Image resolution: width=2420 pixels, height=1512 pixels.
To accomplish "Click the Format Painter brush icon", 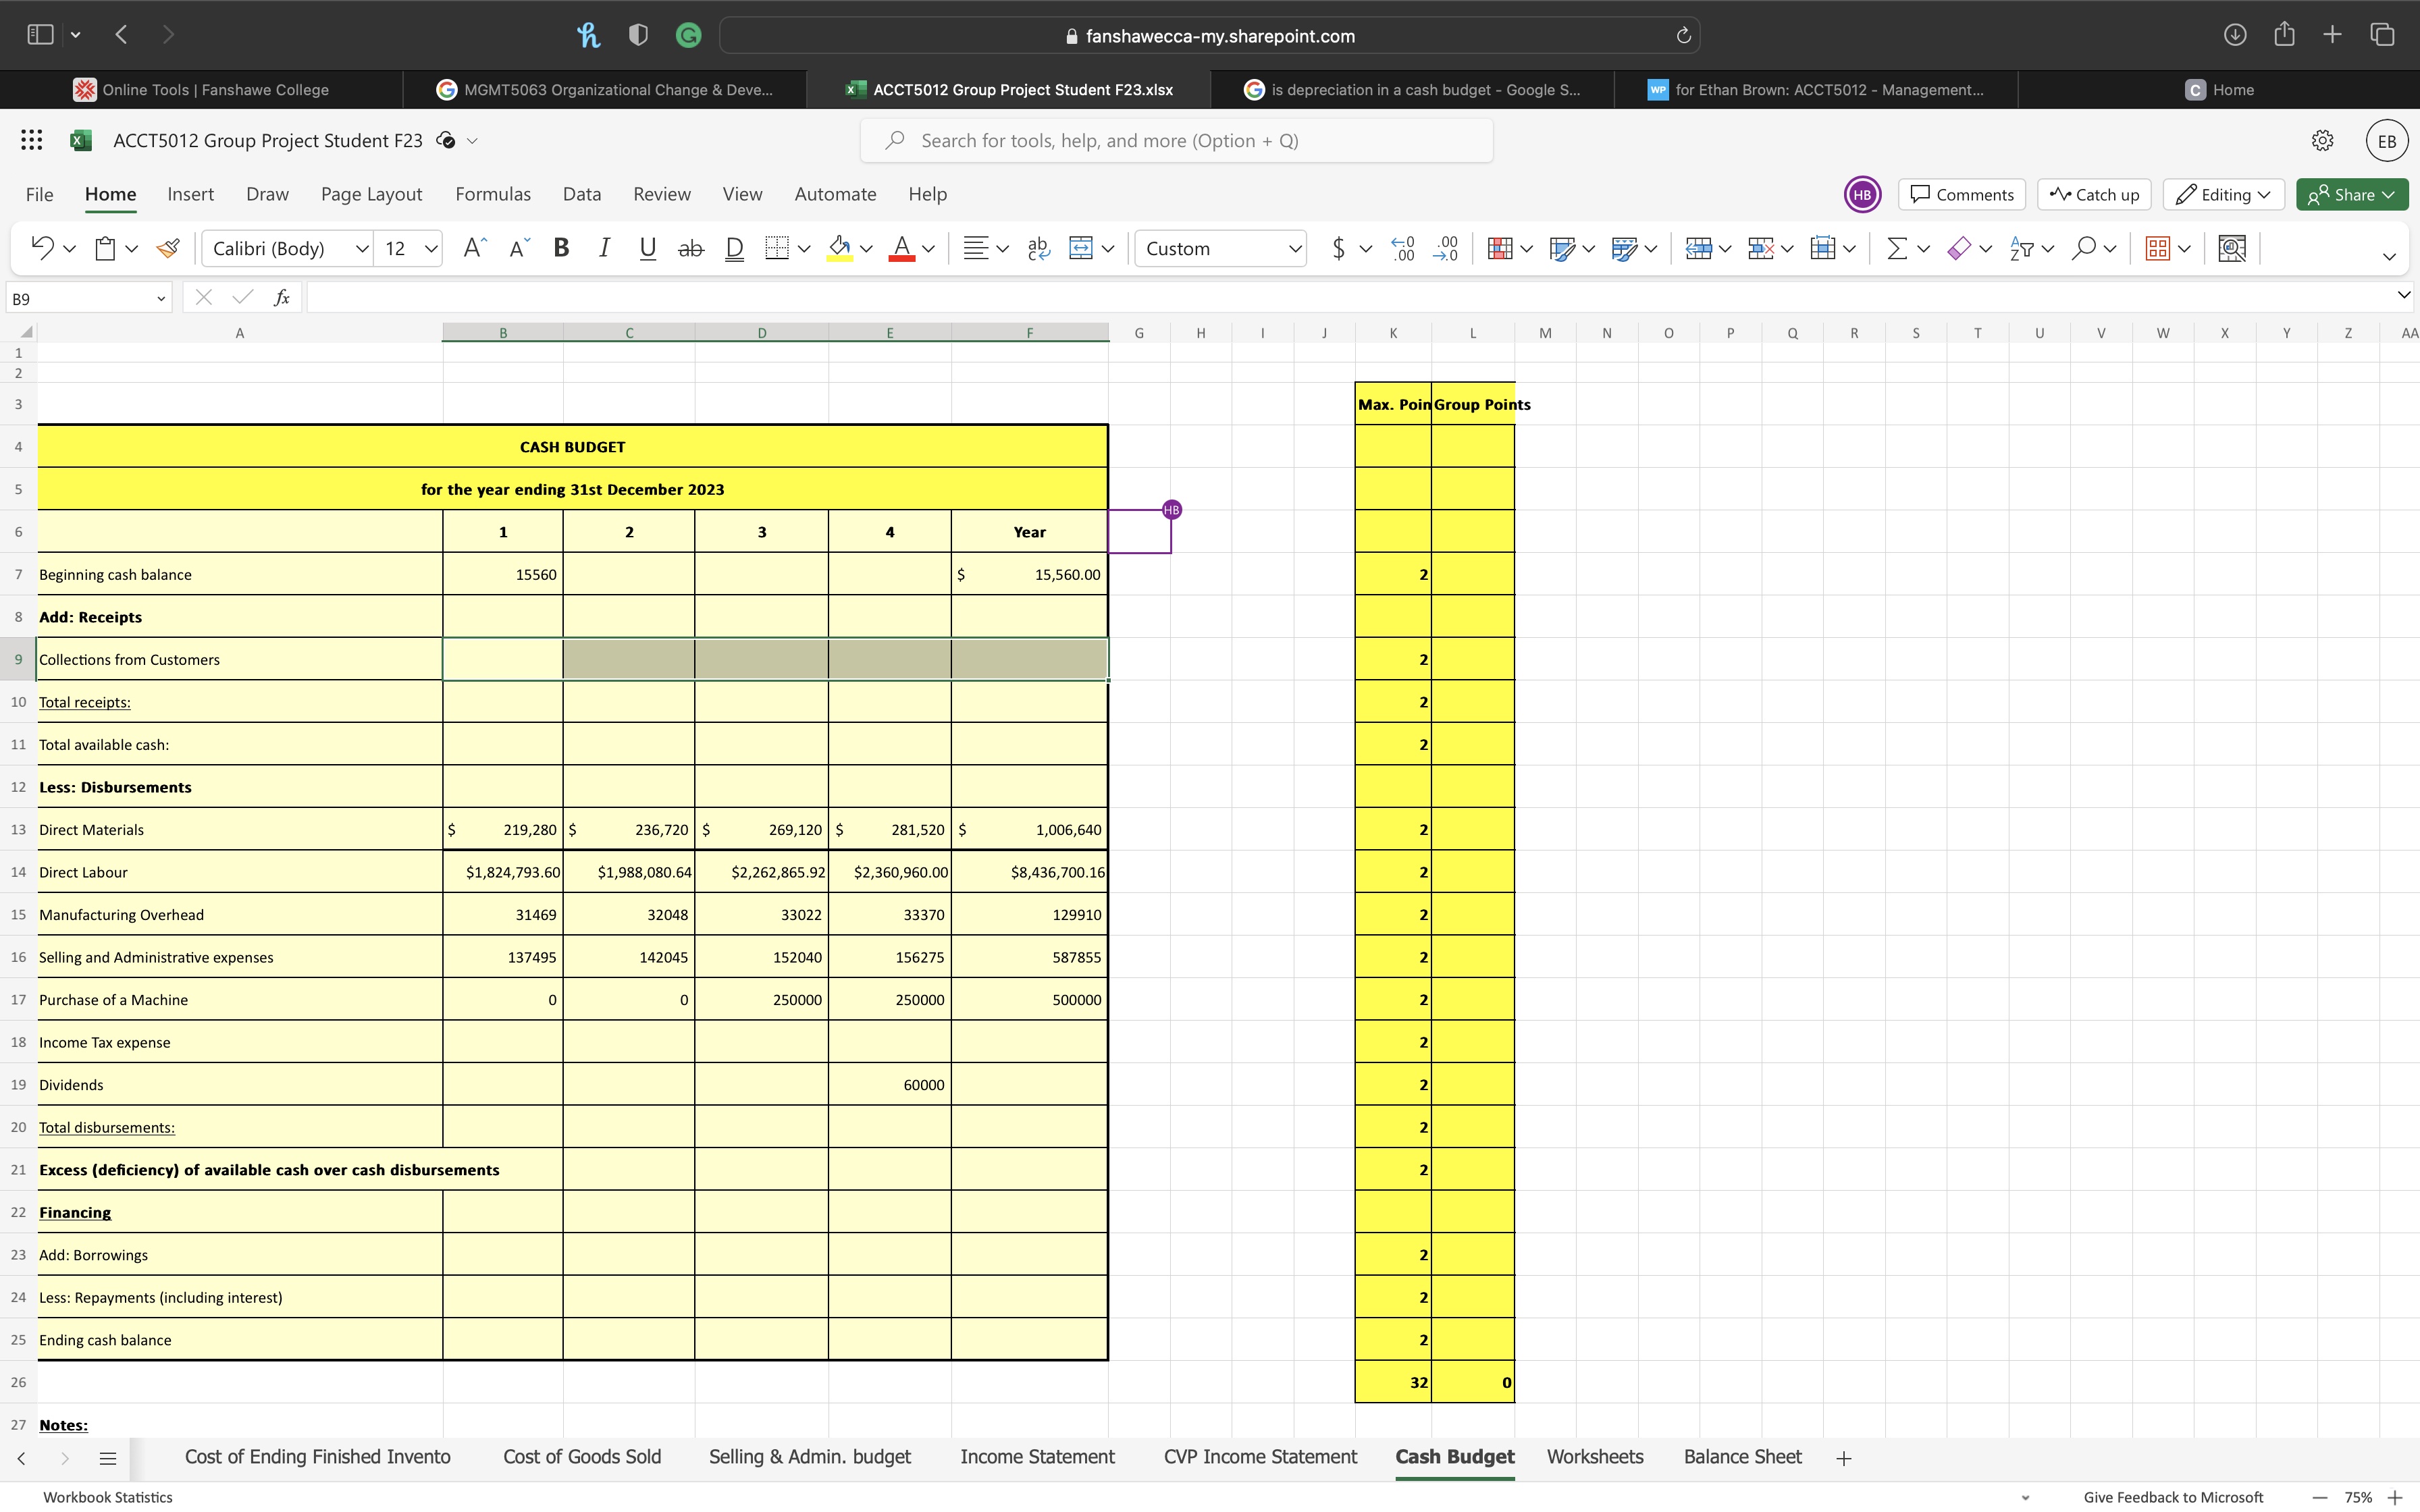I will (x=168, y=248).
